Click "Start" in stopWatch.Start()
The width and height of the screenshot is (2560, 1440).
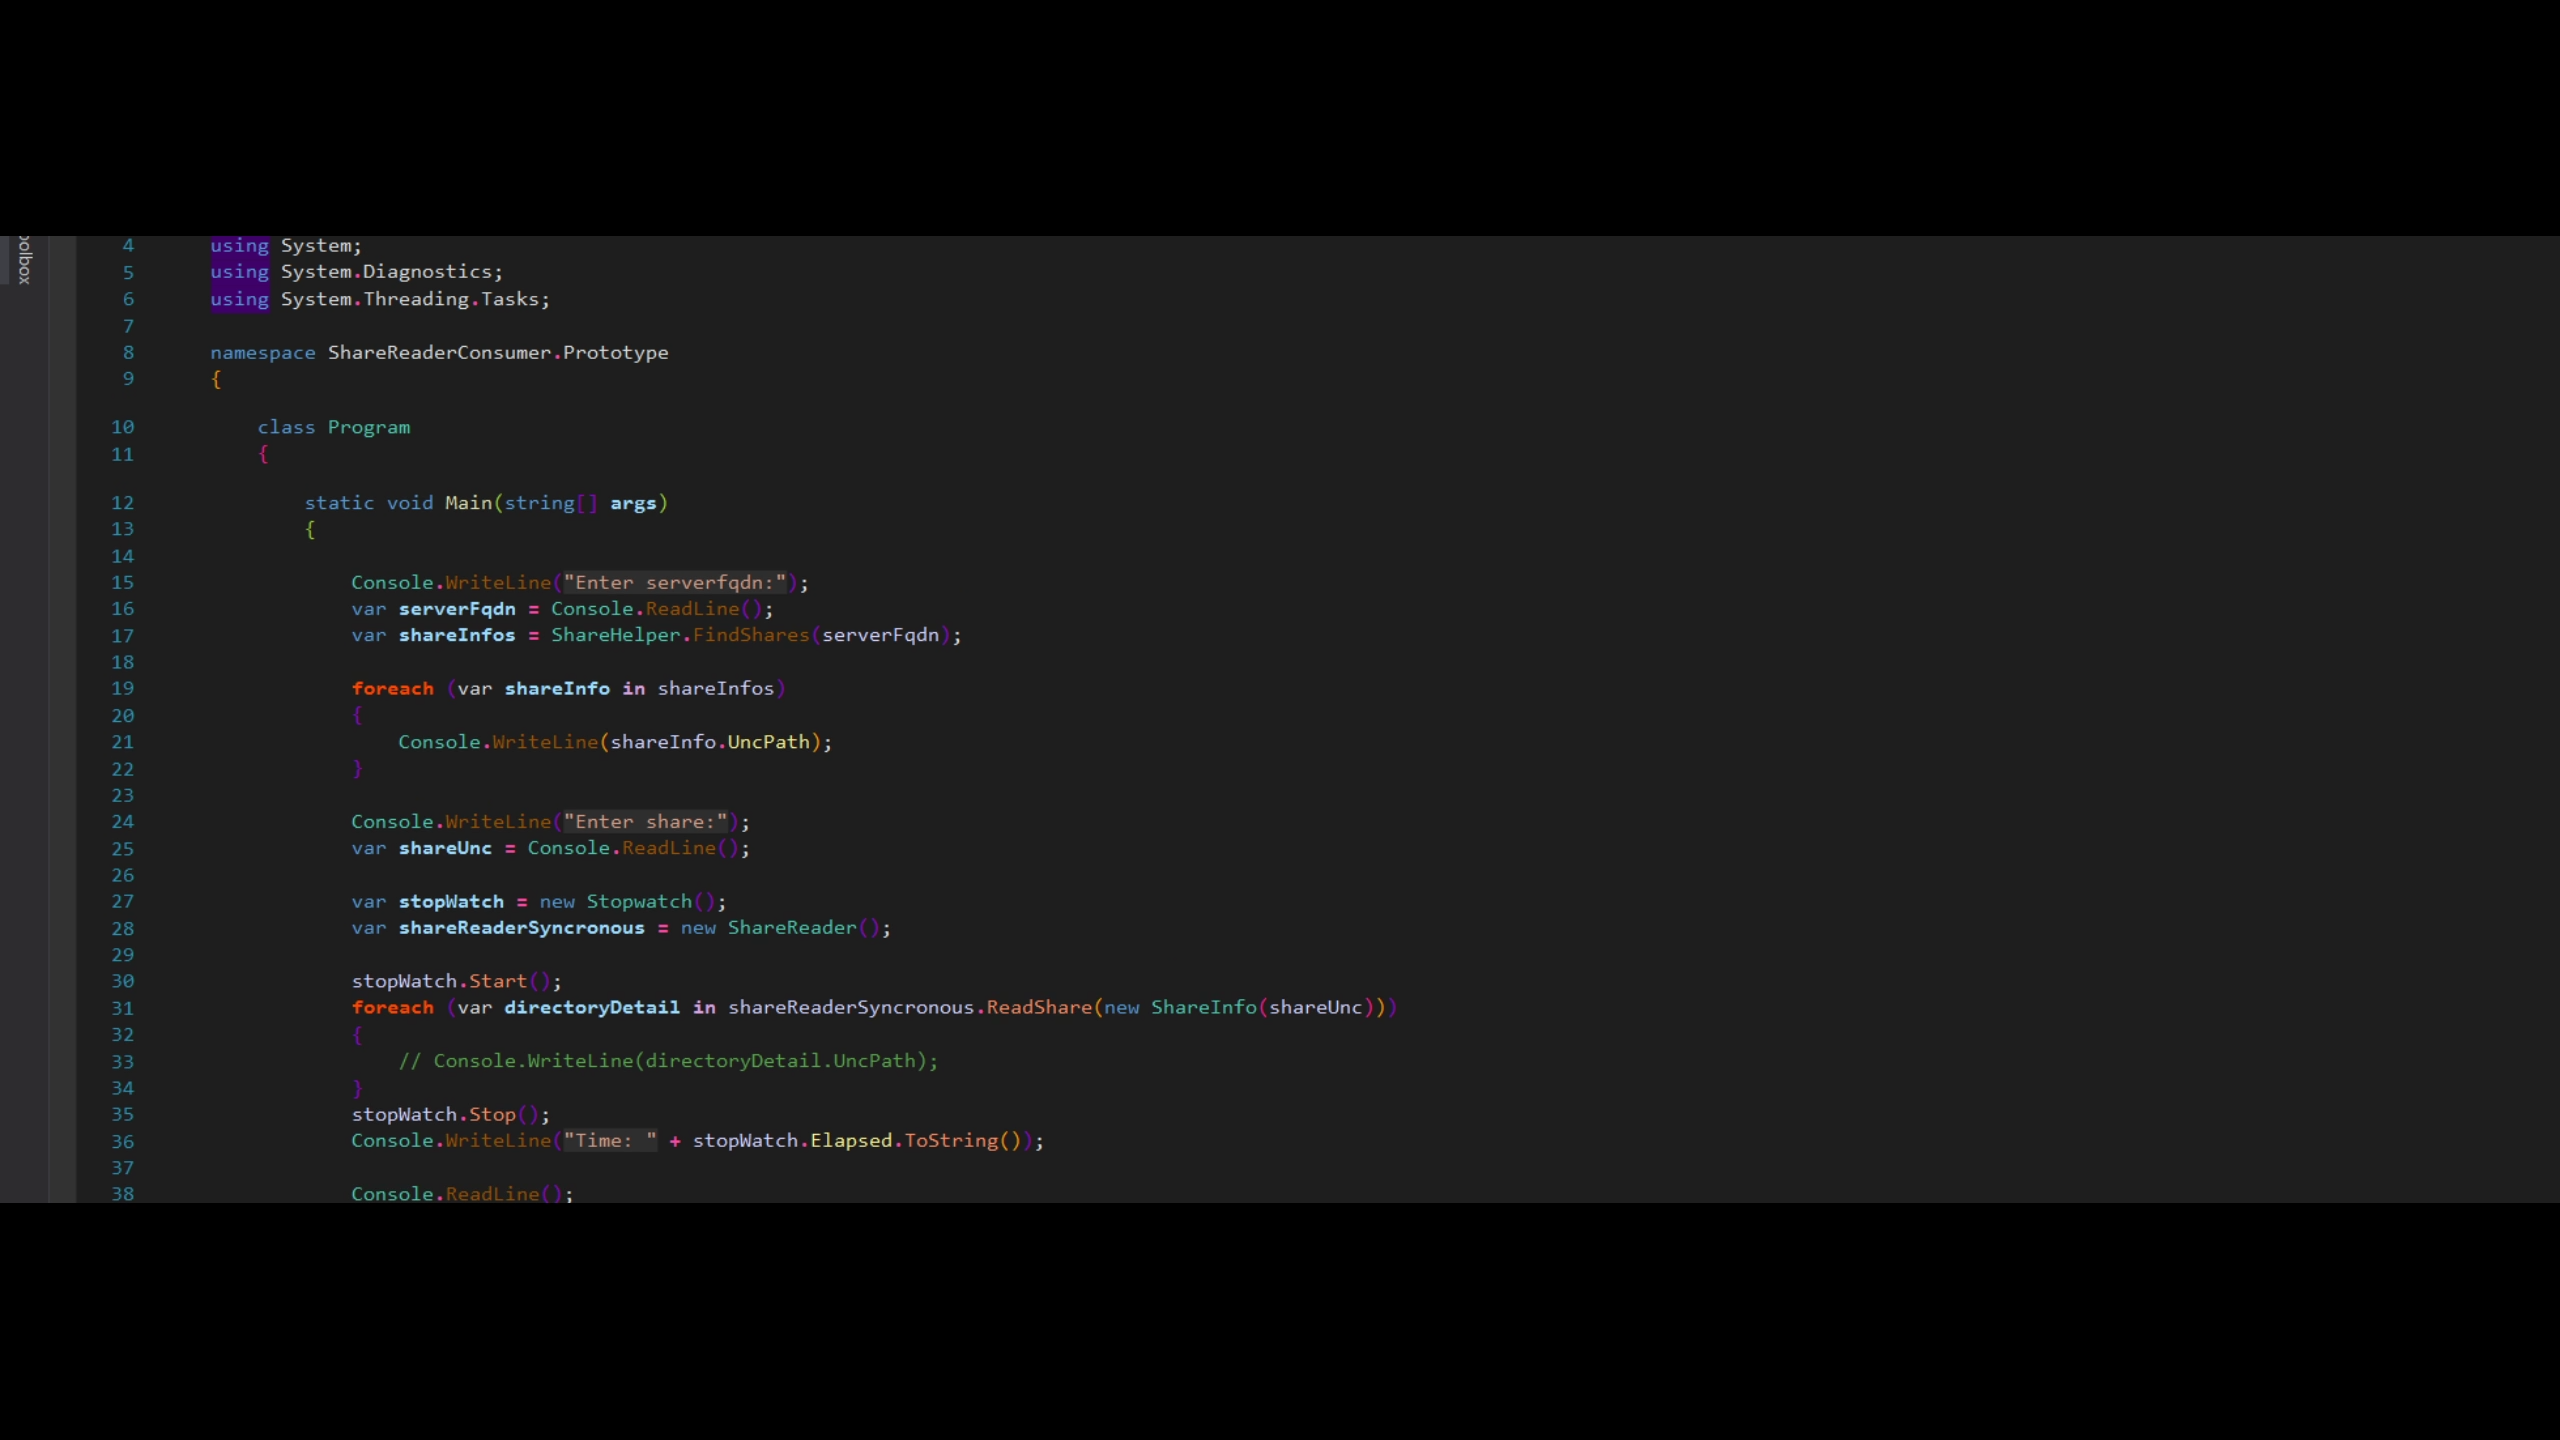pos(498,982)
